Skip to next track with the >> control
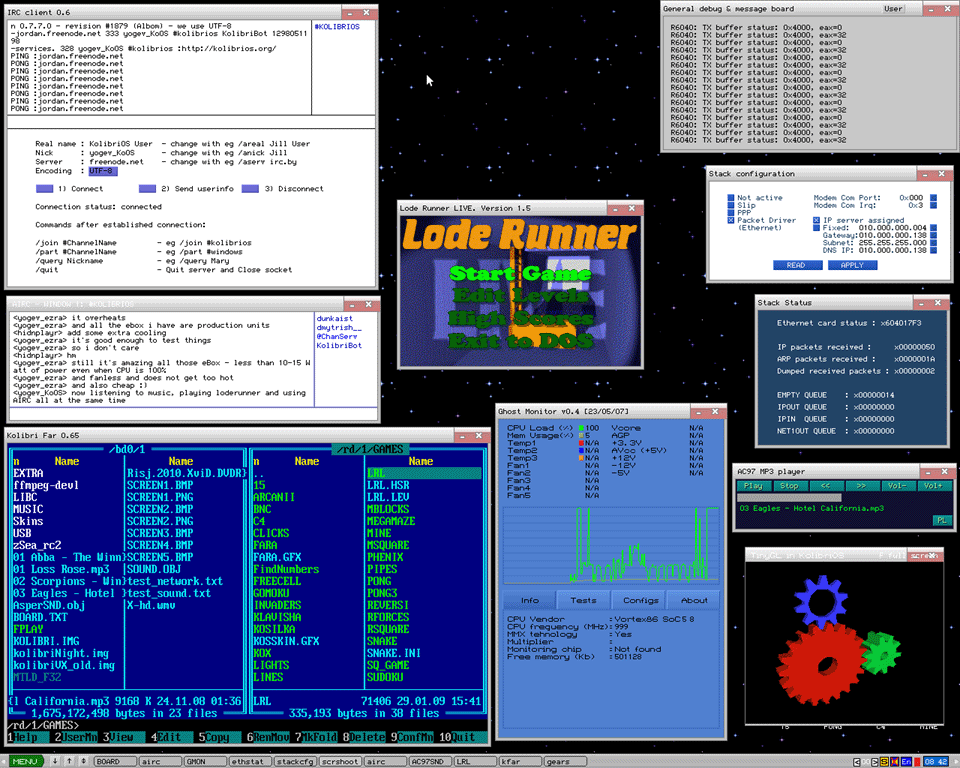The image size is (960, 768). coord(861,485)
